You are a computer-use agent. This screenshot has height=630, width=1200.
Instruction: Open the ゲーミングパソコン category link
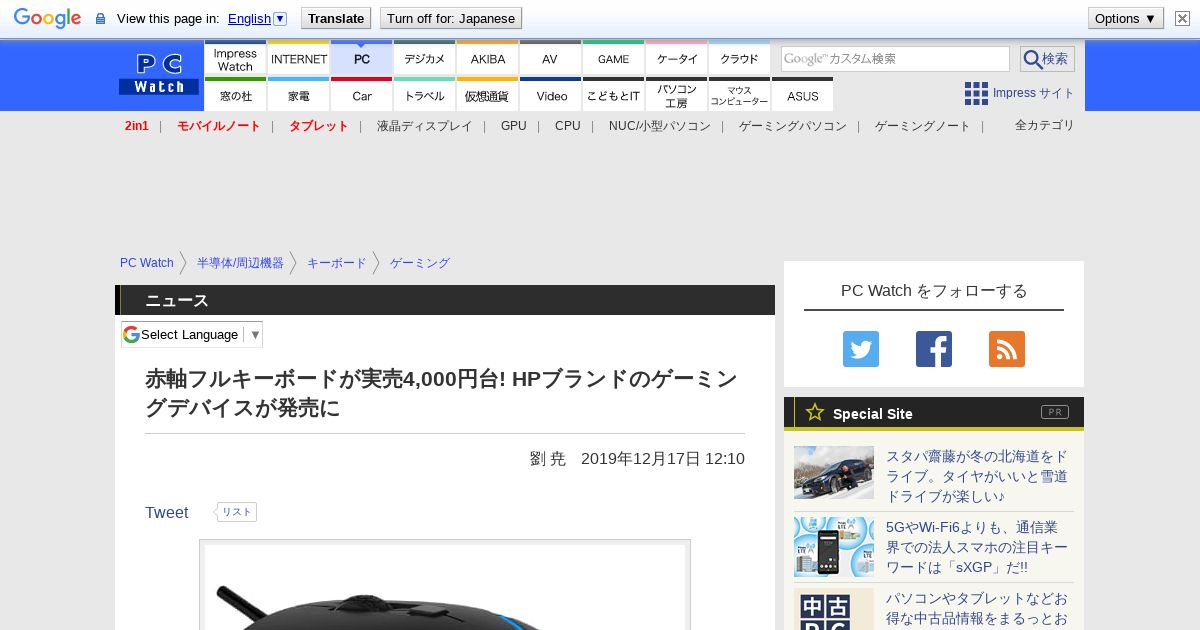[x=793, y=126]
